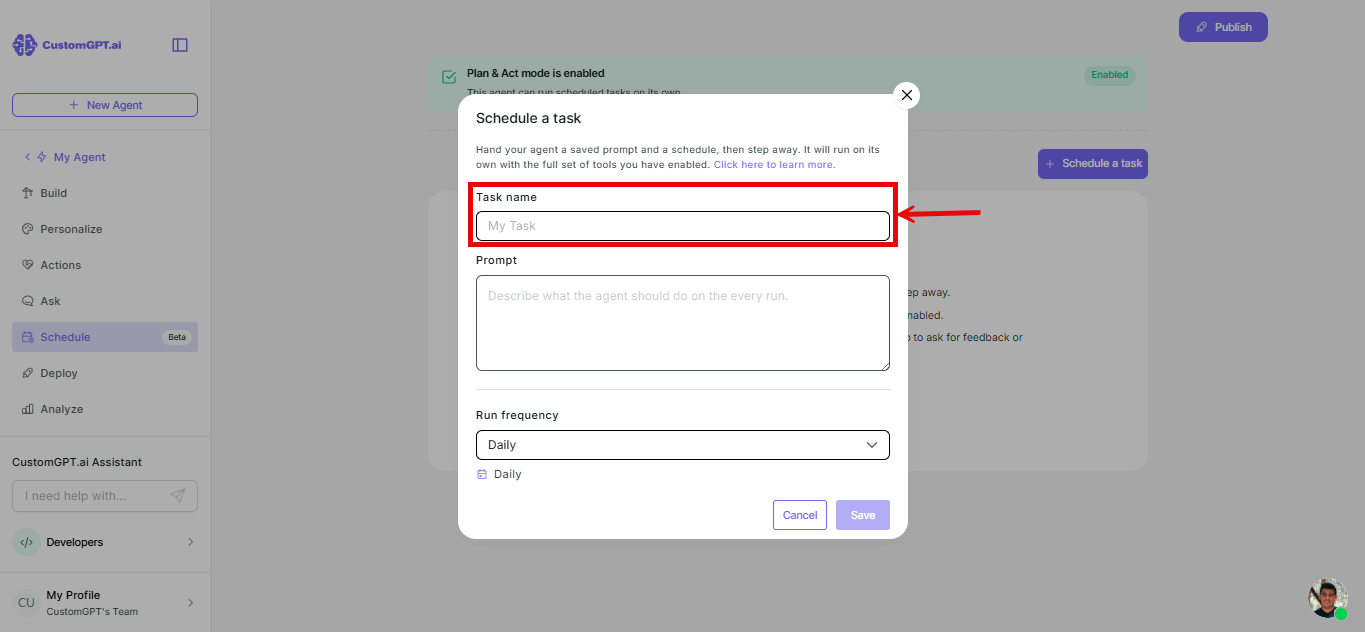
Task: Click the CustomGPT.ai brain logo
Action: click(x=24, y=45)
